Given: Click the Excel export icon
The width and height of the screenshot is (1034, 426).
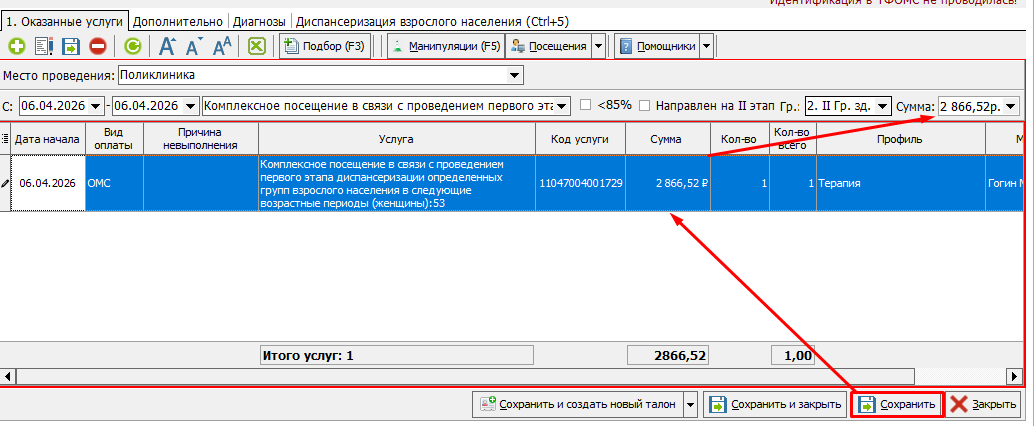Looking at the screenshot, I should [x=257, y=46].
